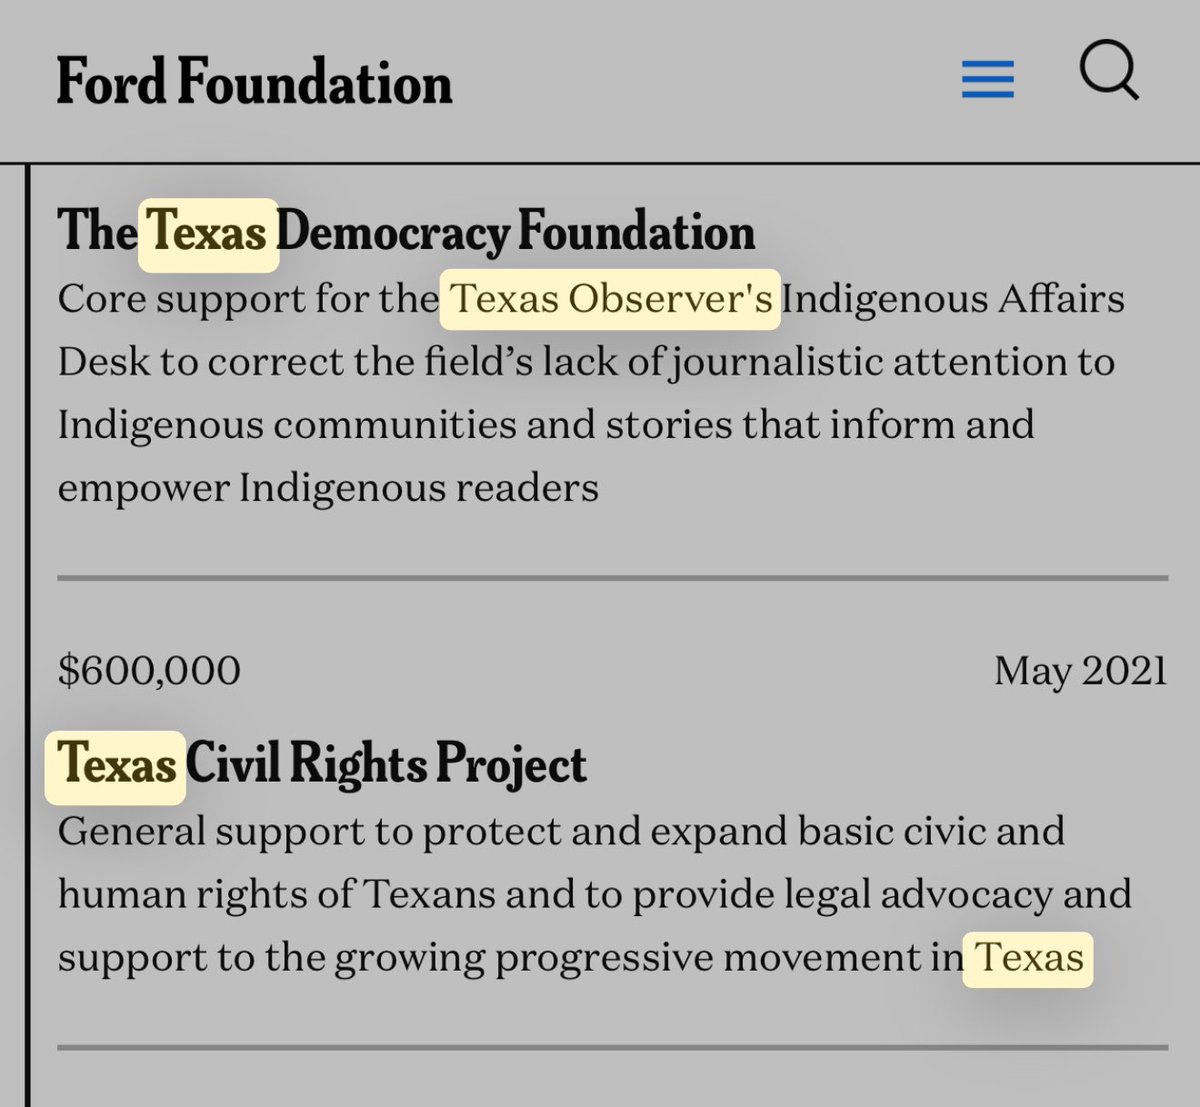Click the May 2021 grant date

[x=1080, y=670]
